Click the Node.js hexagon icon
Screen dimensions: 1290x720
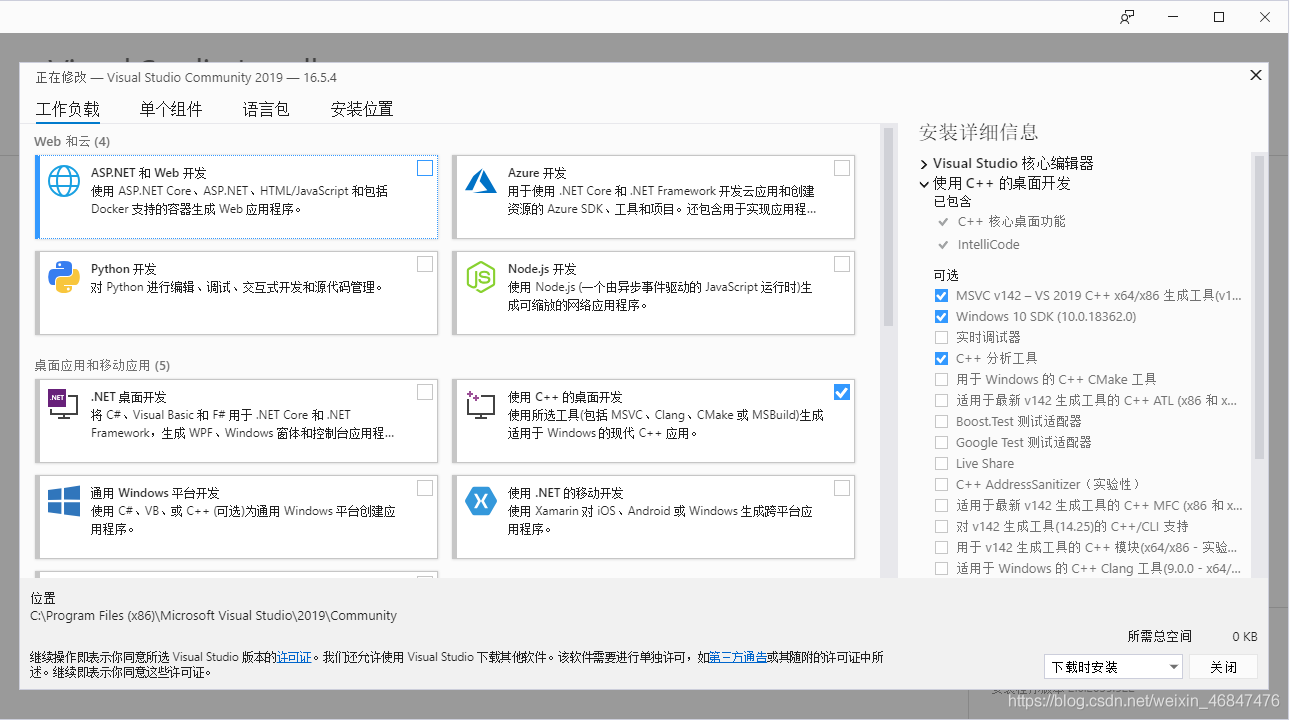[x=481, y=277]
